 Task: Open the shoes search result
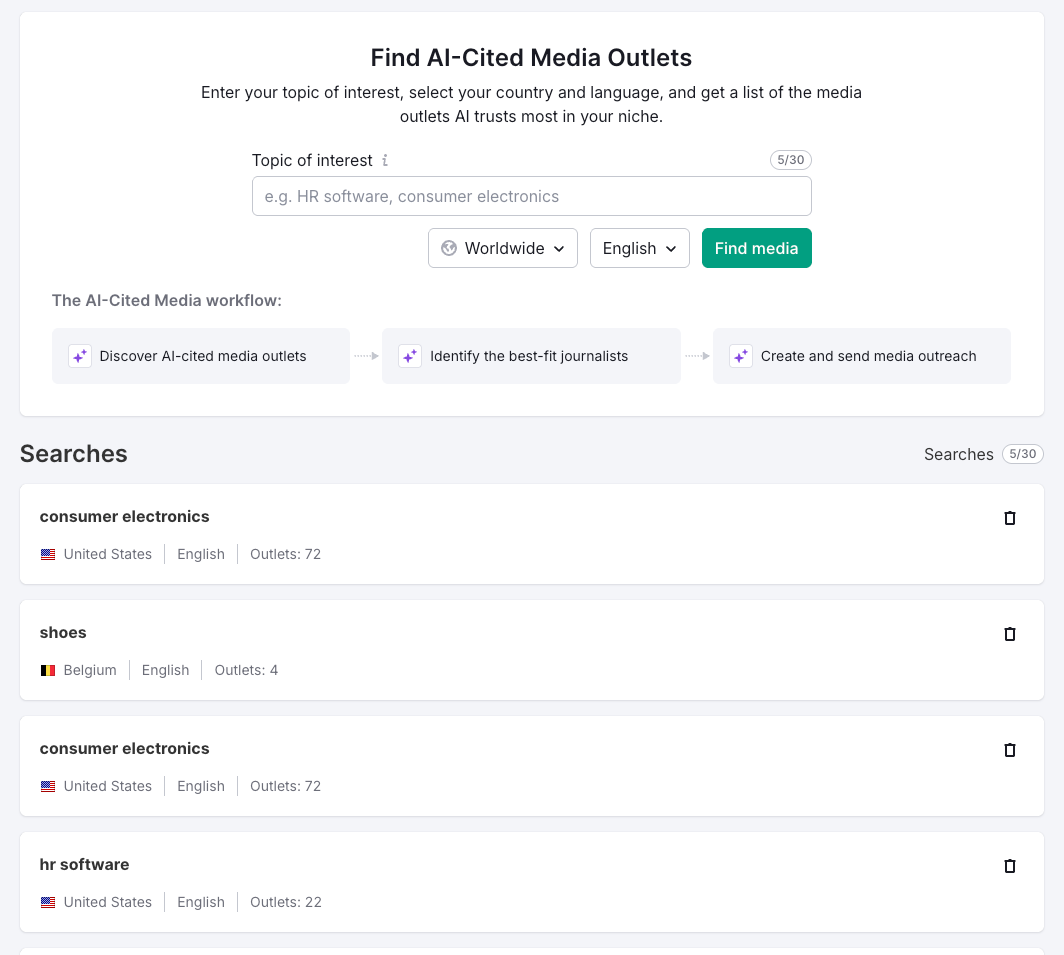tap(63, 633)
